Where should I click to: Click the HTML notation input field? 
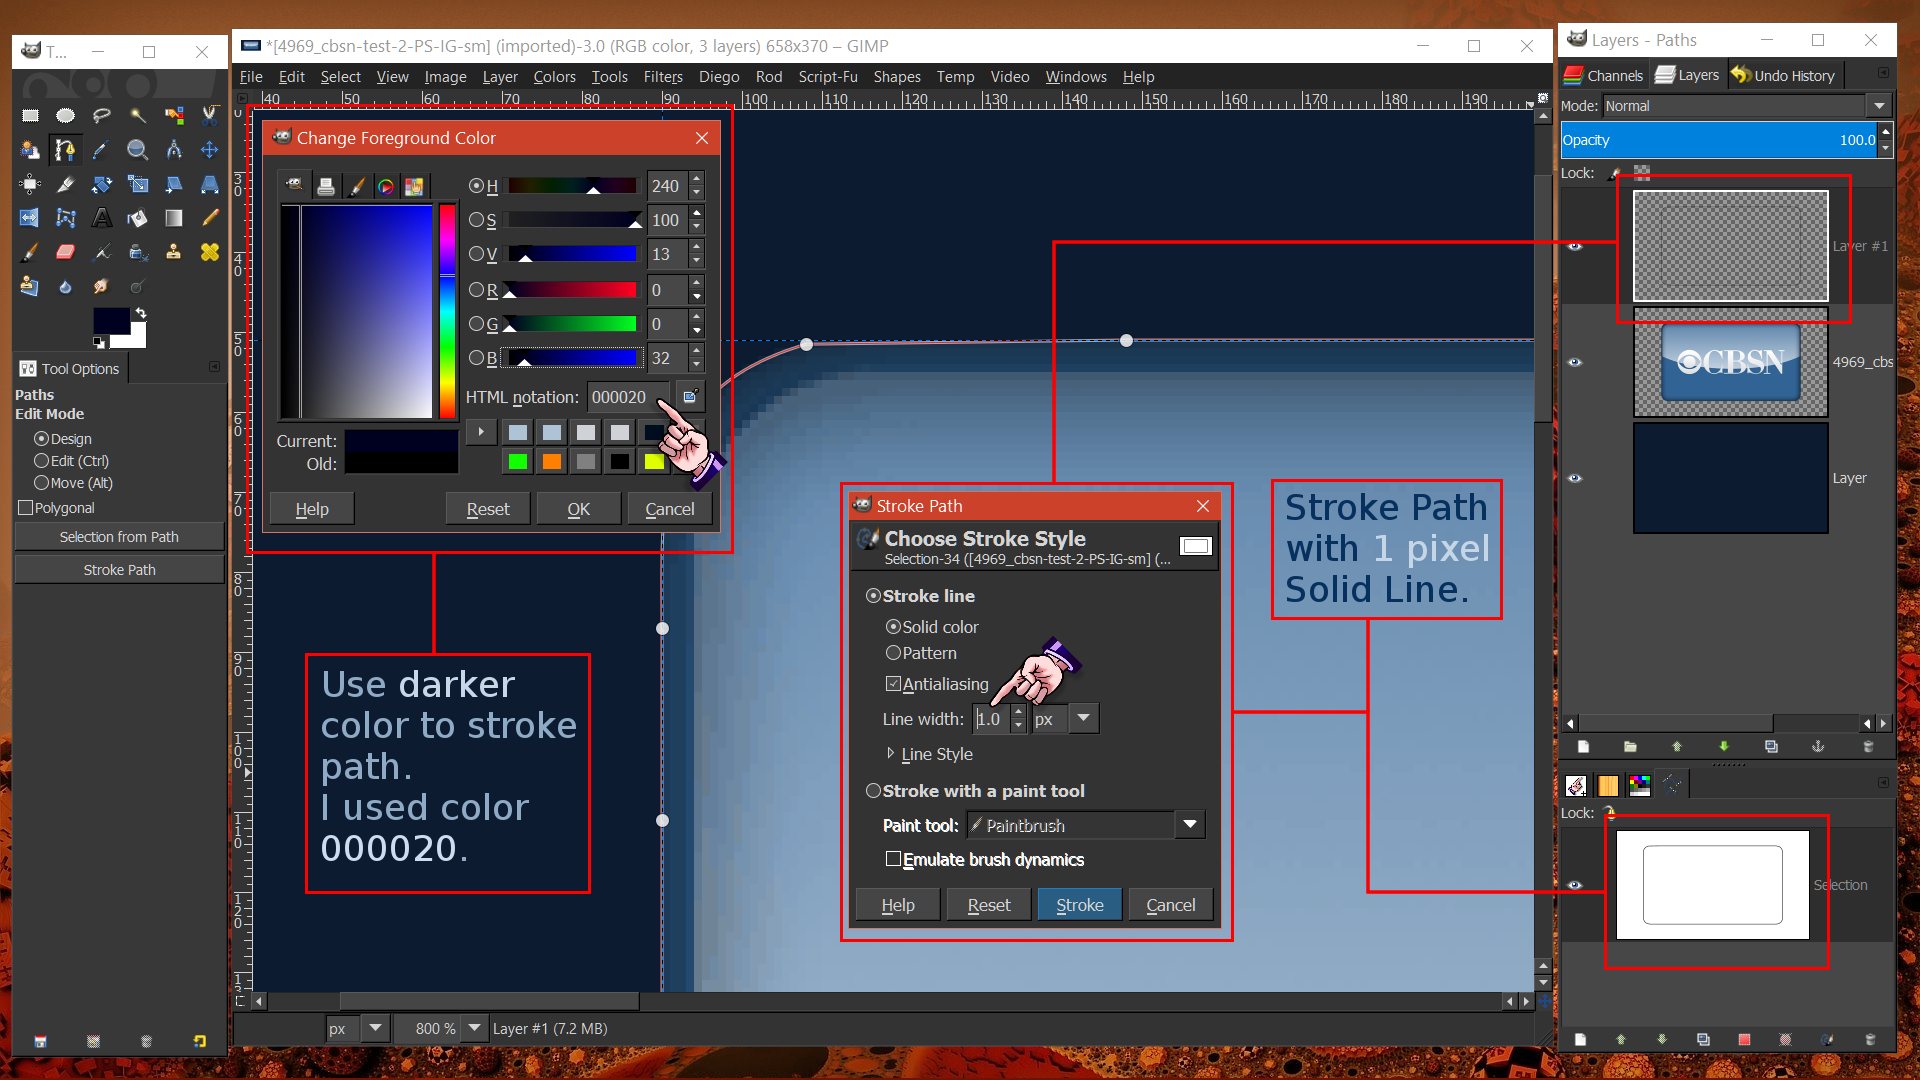[x=630, y=397]
